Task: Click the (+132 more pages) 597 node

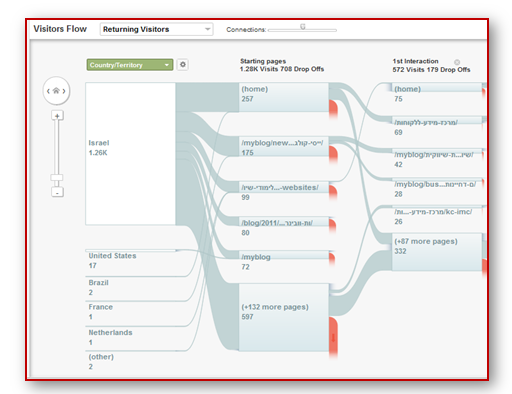Action: pos(284,317)
